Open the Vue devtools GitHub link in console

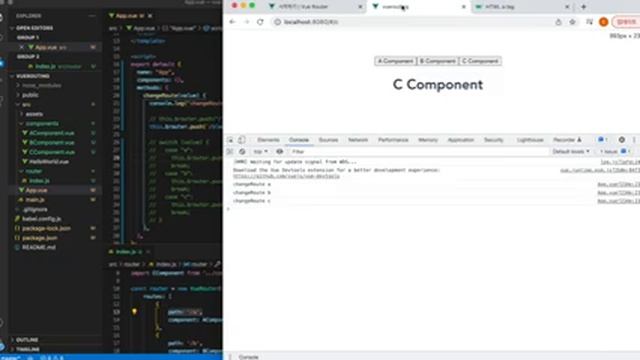[x=286, y=176]
